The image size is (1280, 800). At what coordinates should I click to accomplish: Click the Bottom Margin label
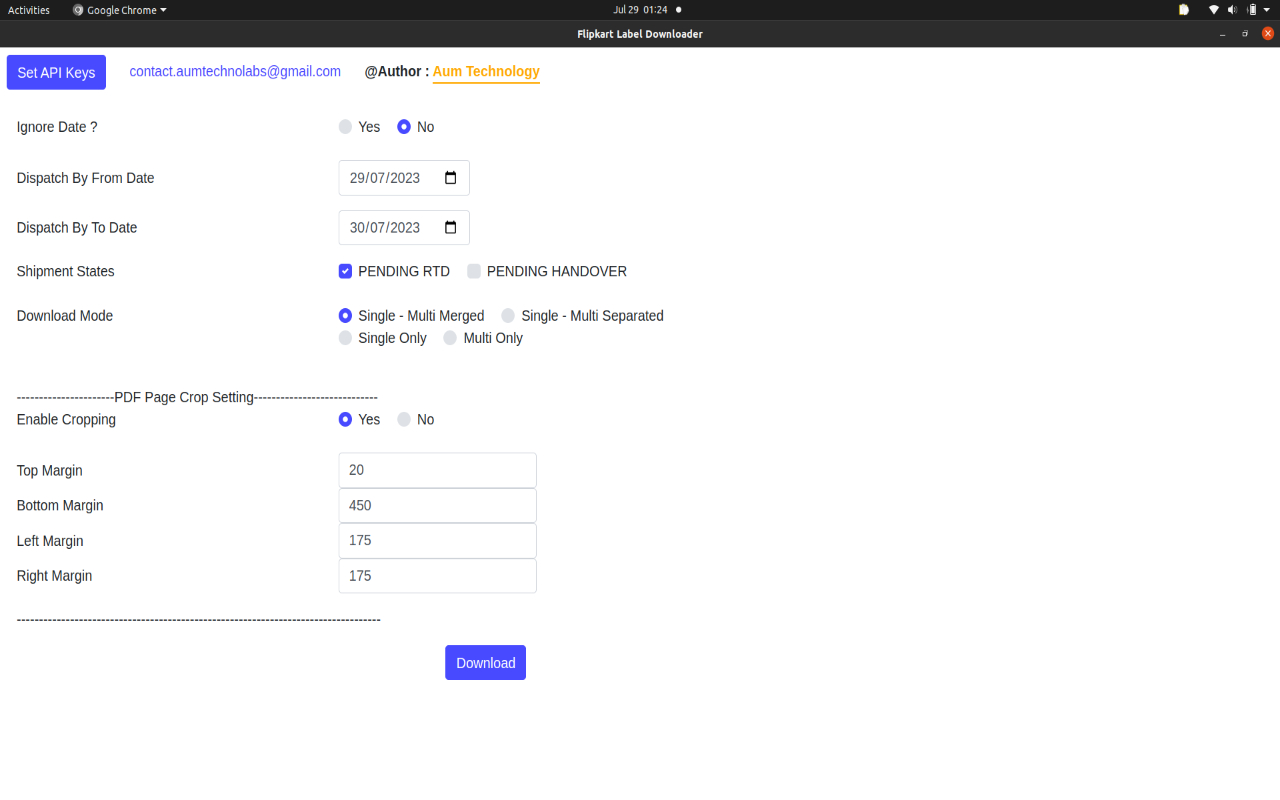point(60,506)
